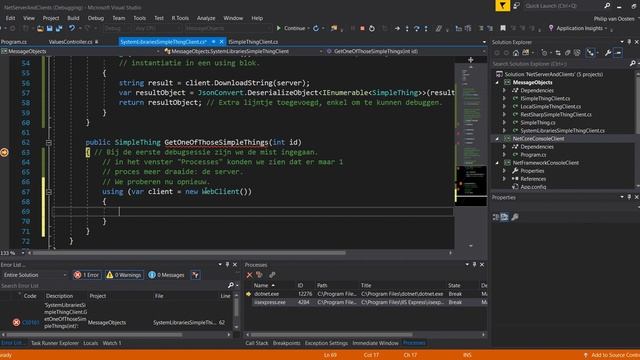Click the Properties panel Alphabetical icon

(504, 217)
